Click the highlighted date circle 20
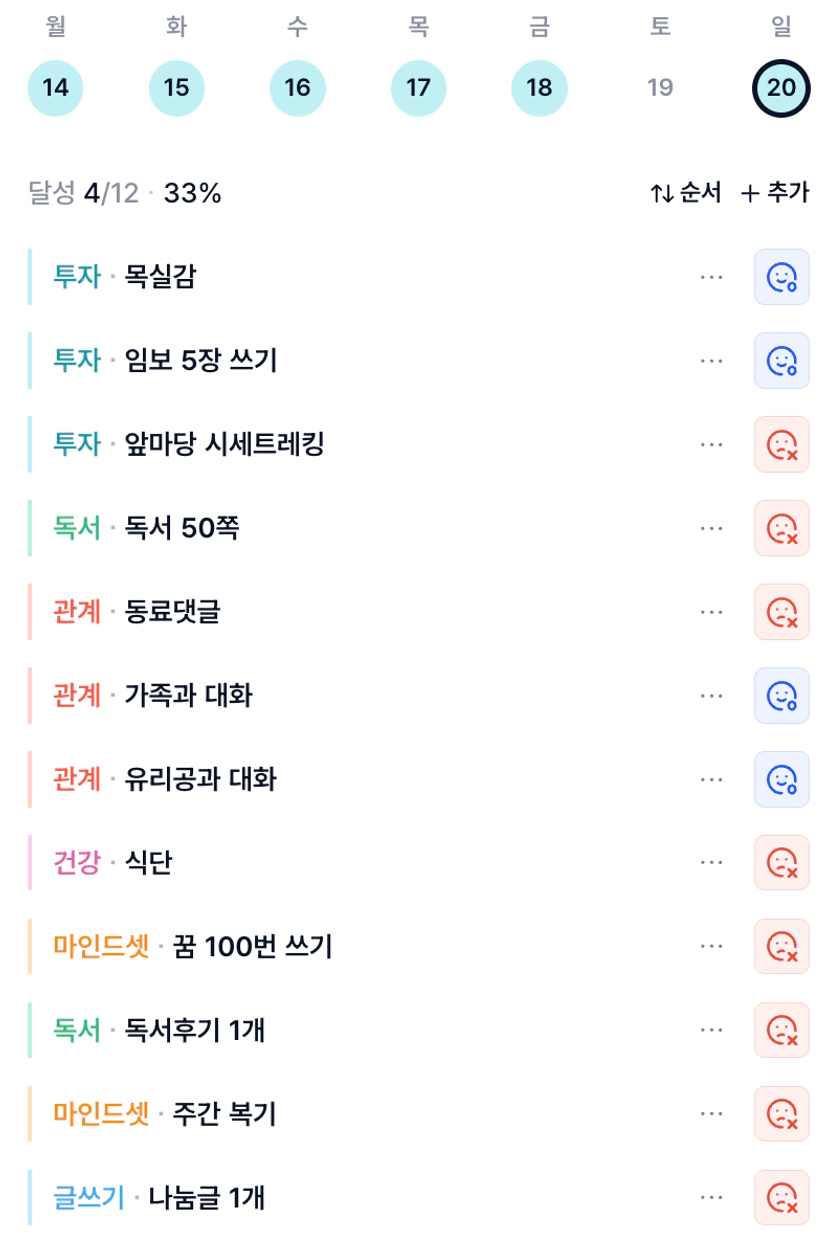This screenshot has height=1250, width=827. pos(781,88)
